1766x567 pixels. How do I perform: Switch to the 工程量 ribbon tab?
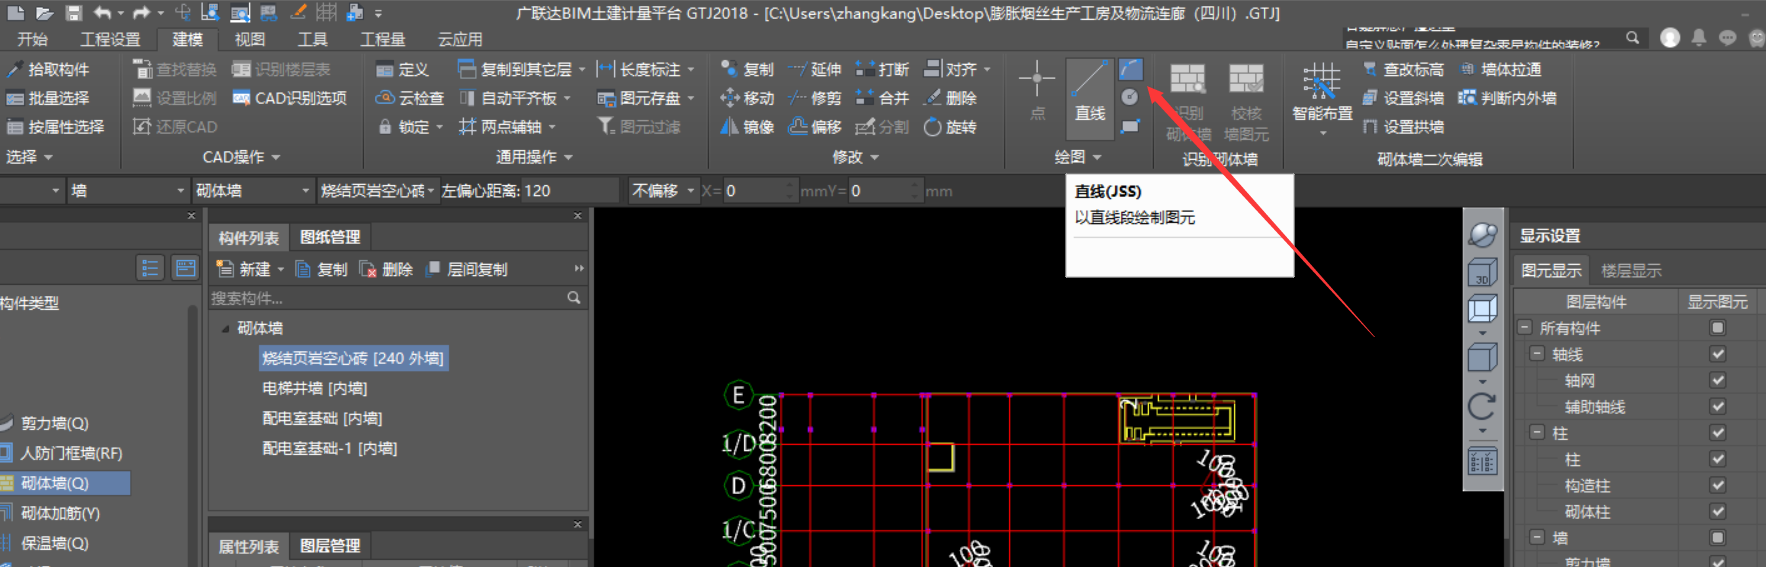[x=383, y=39]
